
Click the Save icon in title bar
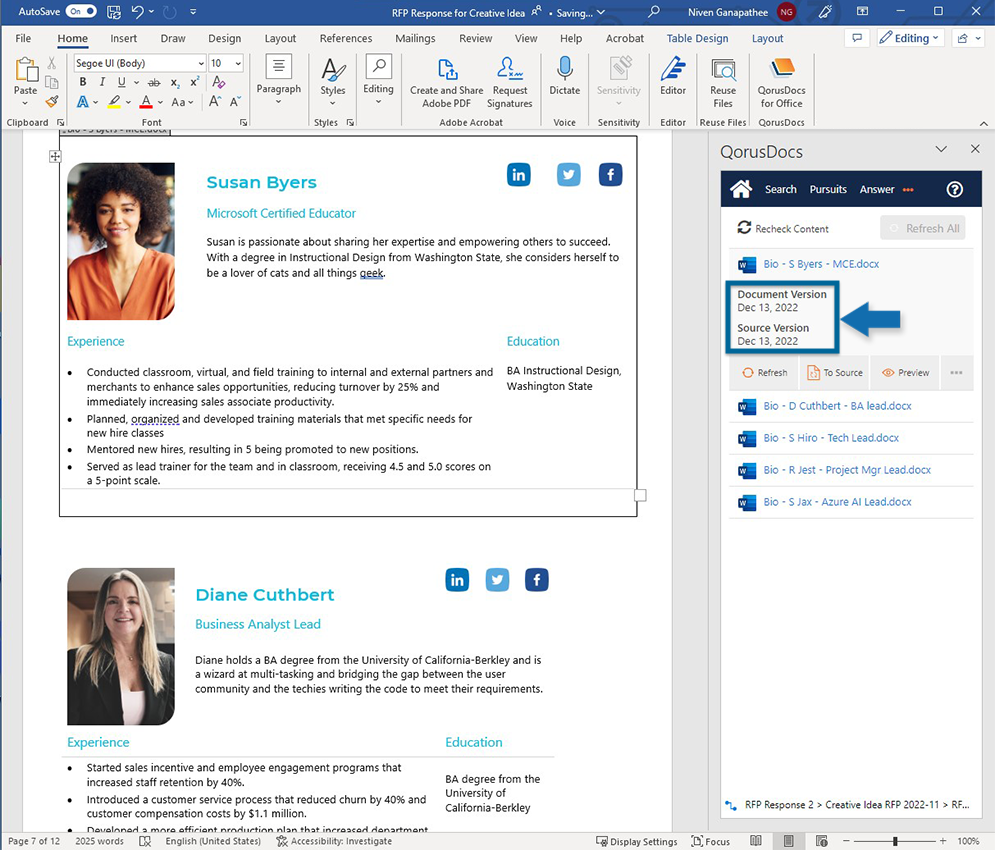click(114, 11)
